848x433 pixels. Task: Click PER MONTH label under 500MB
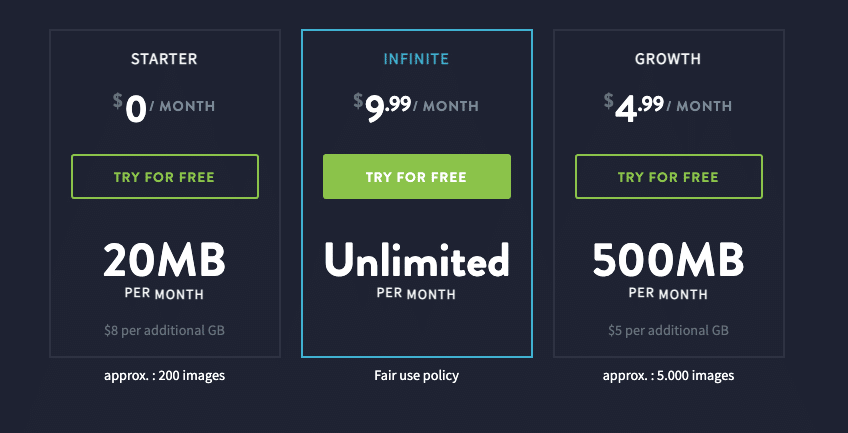(x=668, y=294)
